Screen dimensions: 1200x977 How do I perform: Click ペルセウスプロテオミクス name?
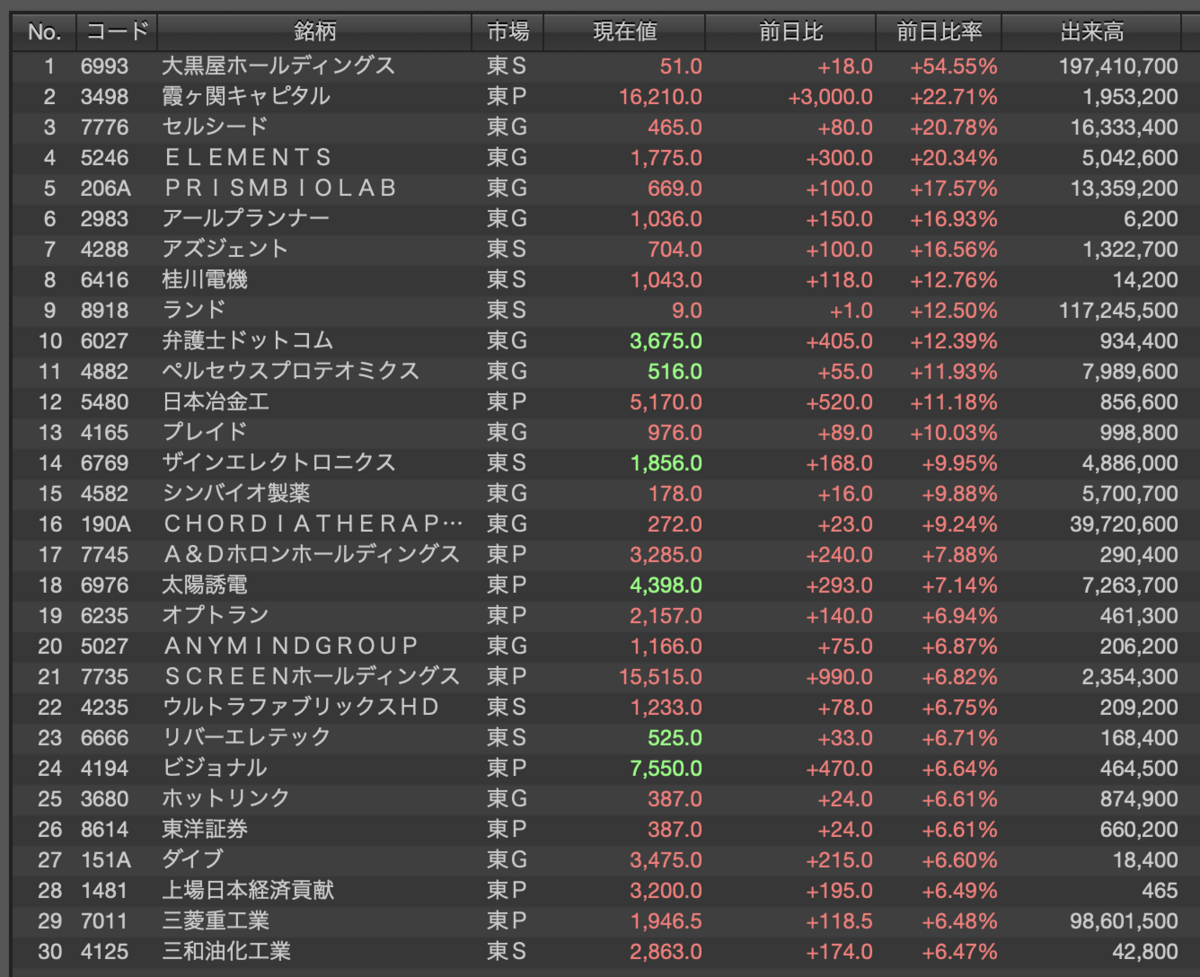tap(290, 371)
